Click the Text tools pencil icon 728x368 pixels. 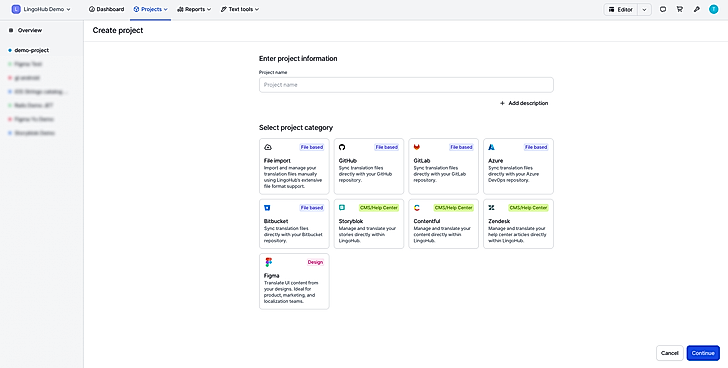[224, 9]
